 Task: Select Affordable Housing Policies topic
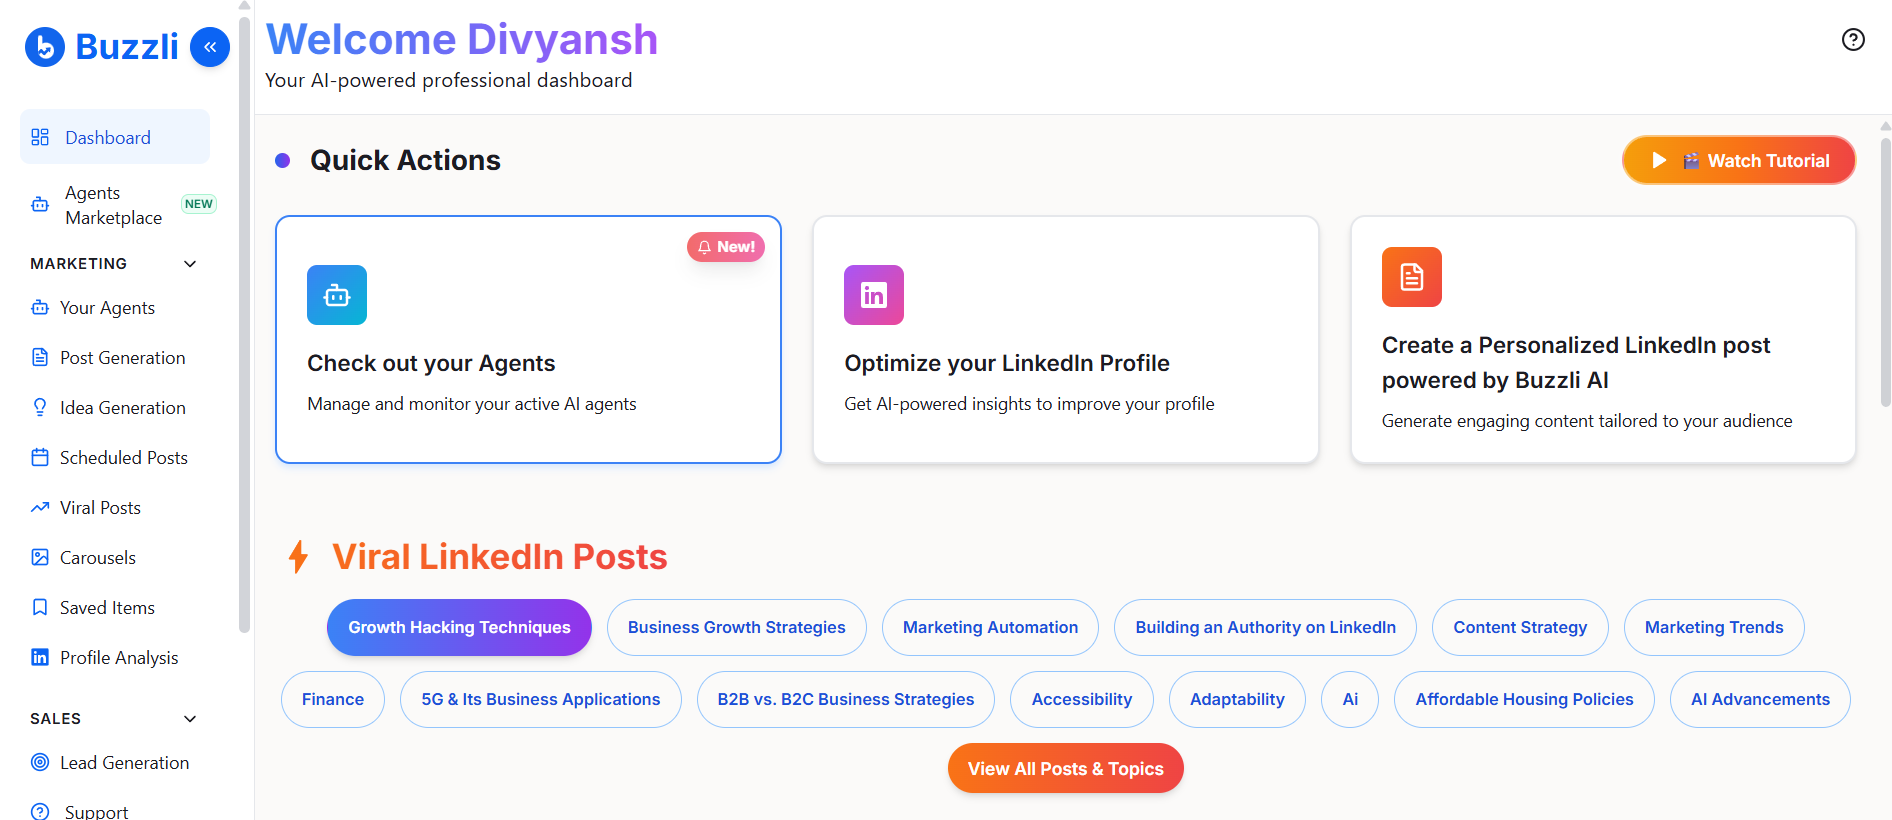1524,699
